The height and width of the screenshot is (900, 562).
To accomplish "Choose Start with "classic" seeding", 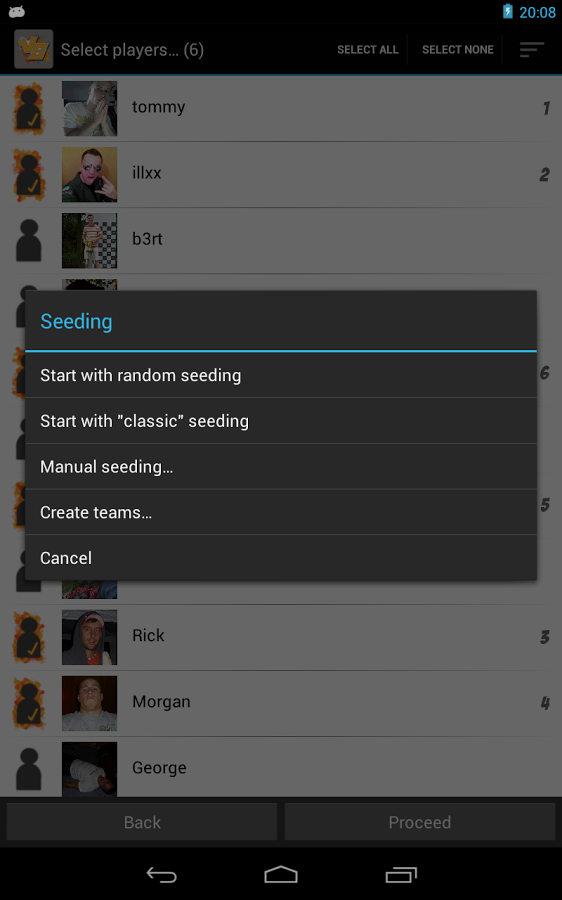I will [281, 421].
